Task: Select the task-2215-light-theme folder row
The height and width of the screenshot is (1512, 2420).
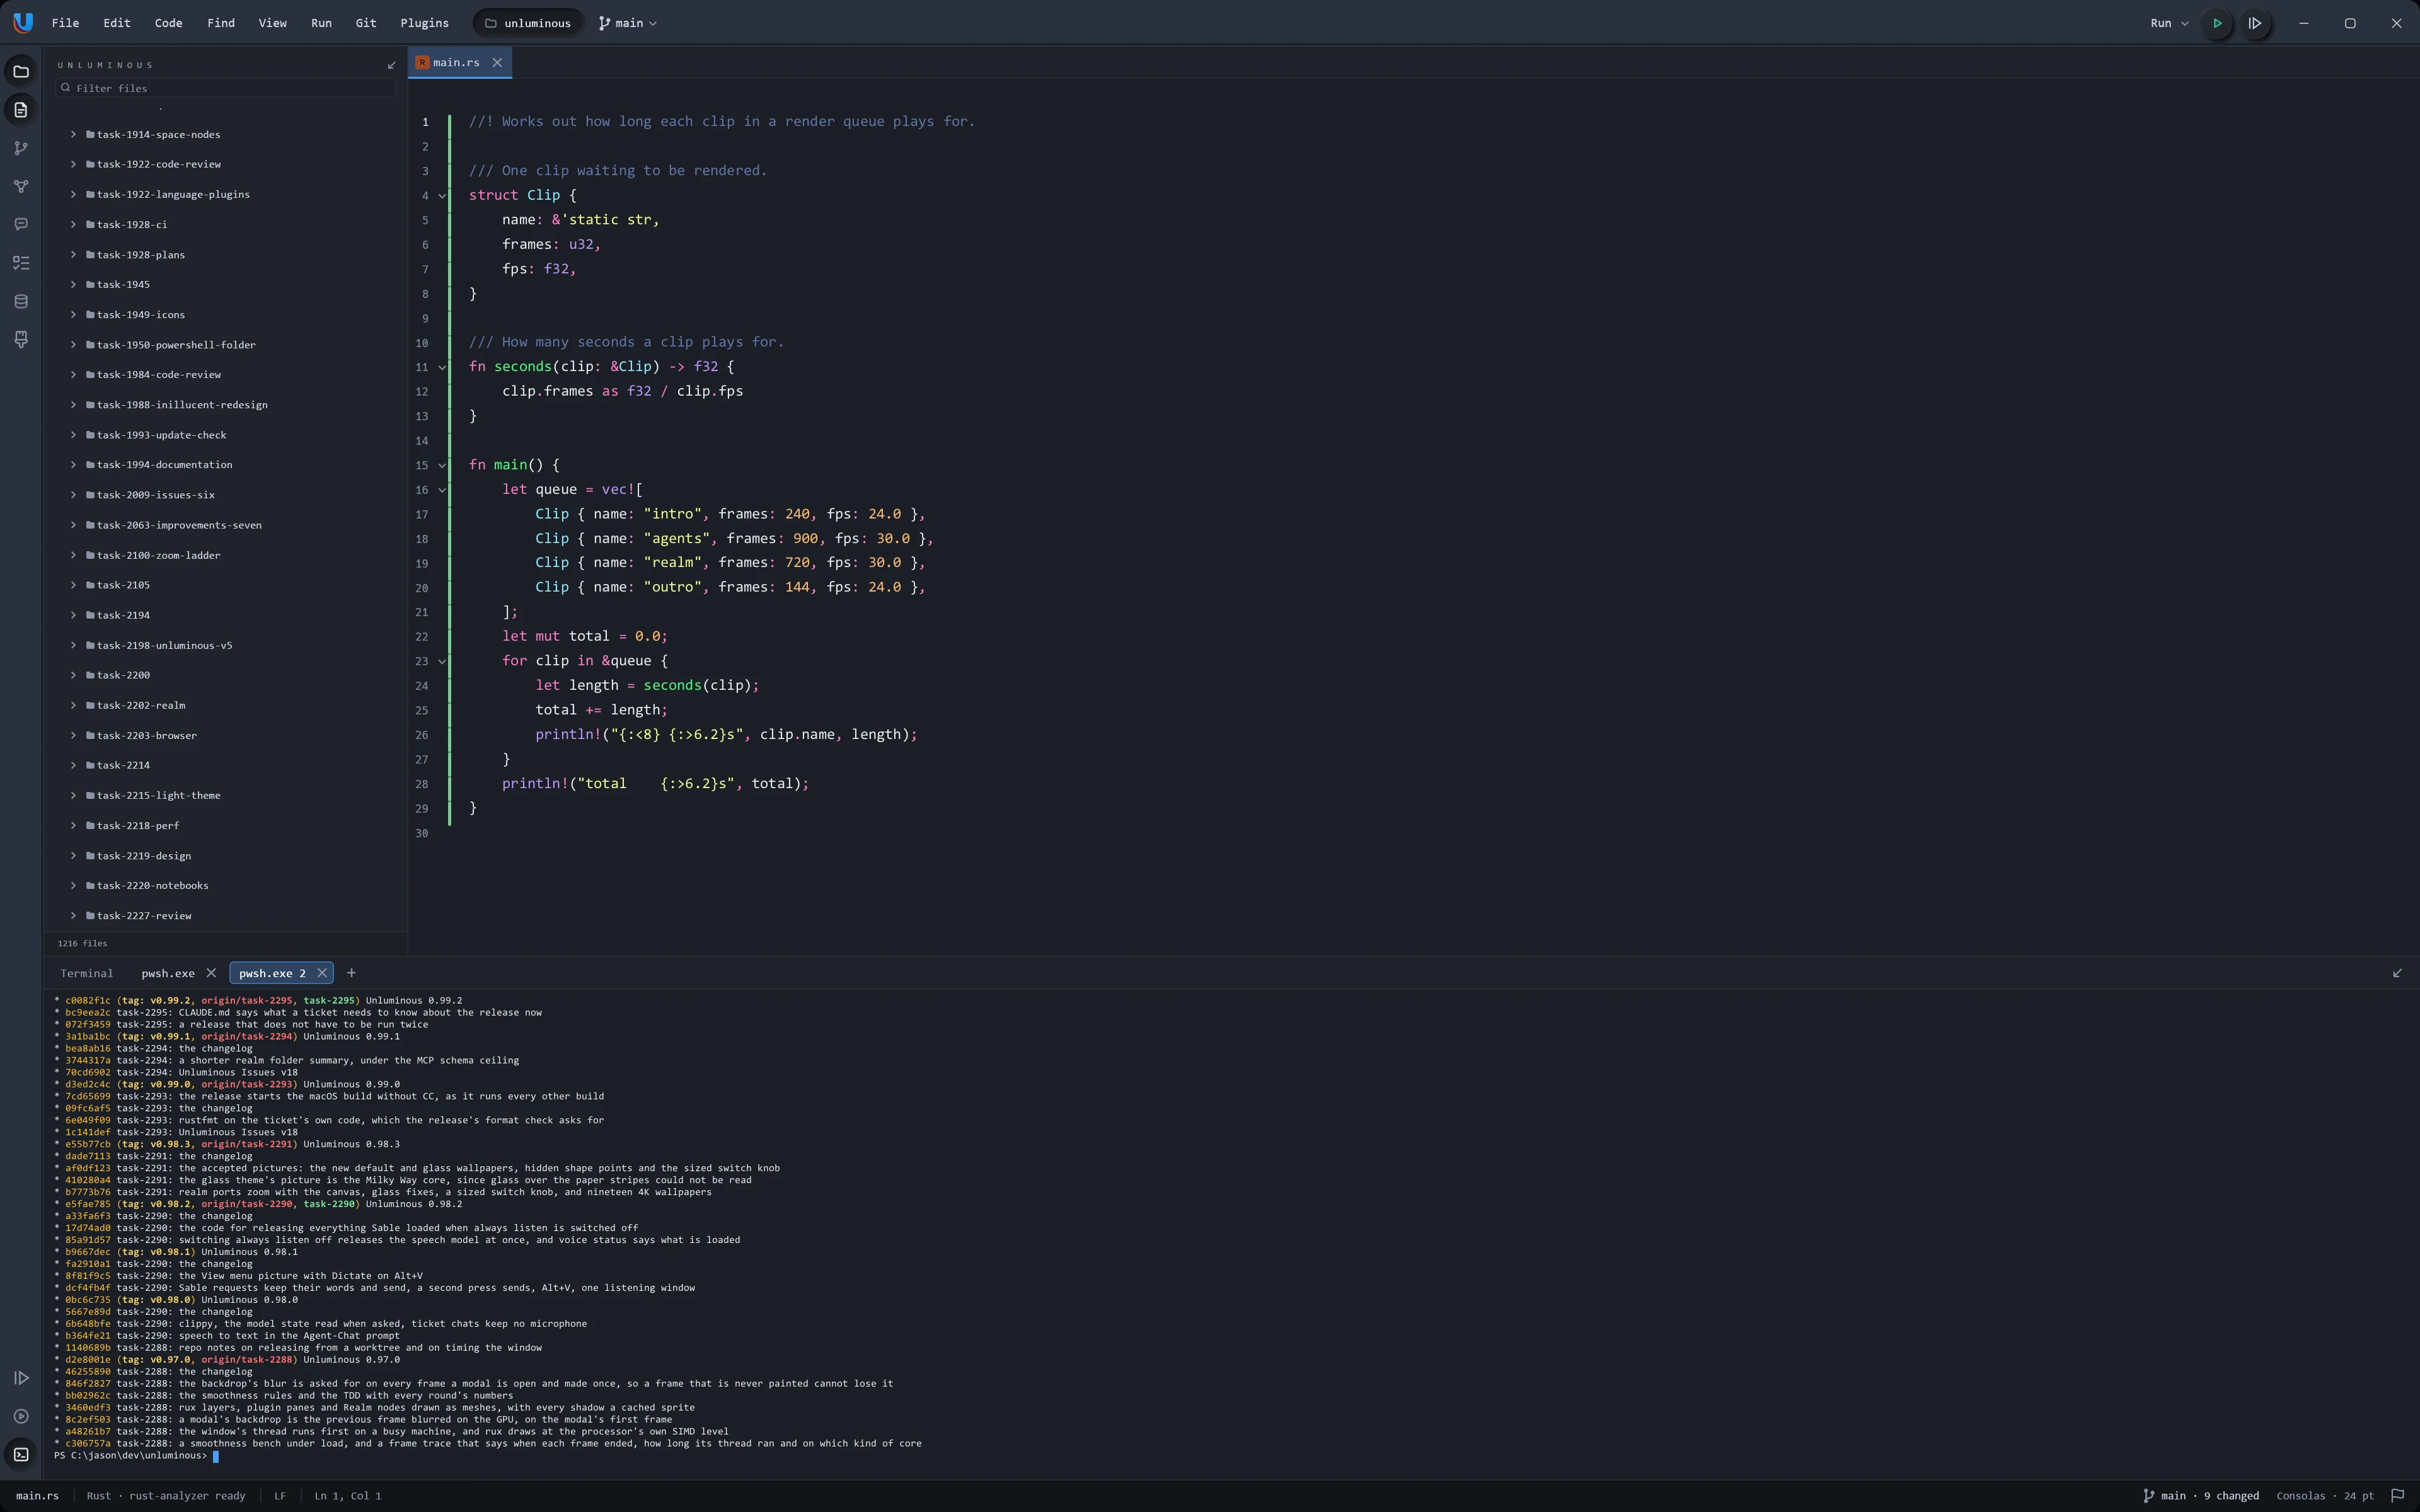Action: (x=226, y=796)
